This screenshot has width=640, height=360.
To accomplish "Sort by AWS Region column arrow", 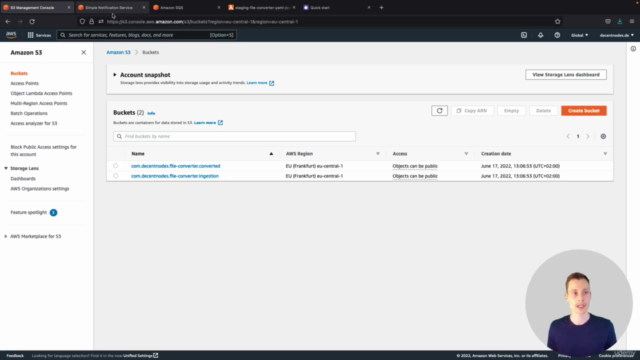I will pyautogui.click(x=378, y=154).
